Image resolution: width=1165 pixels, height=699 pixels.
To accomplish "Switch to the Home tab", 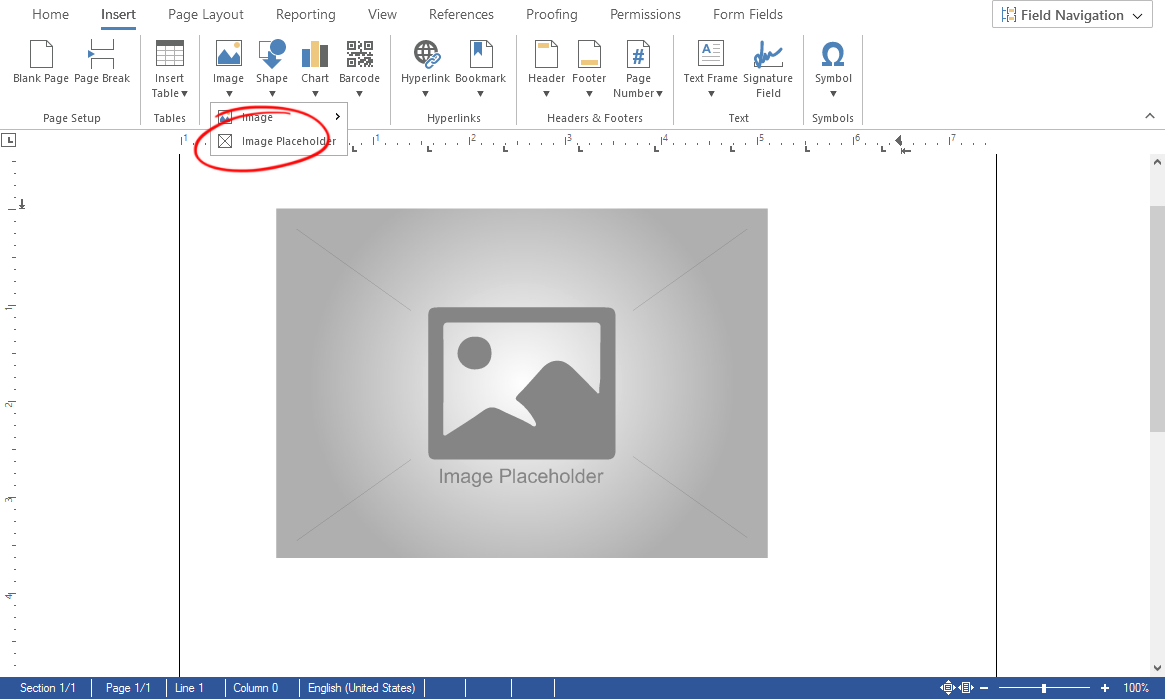I will [51, 14].
